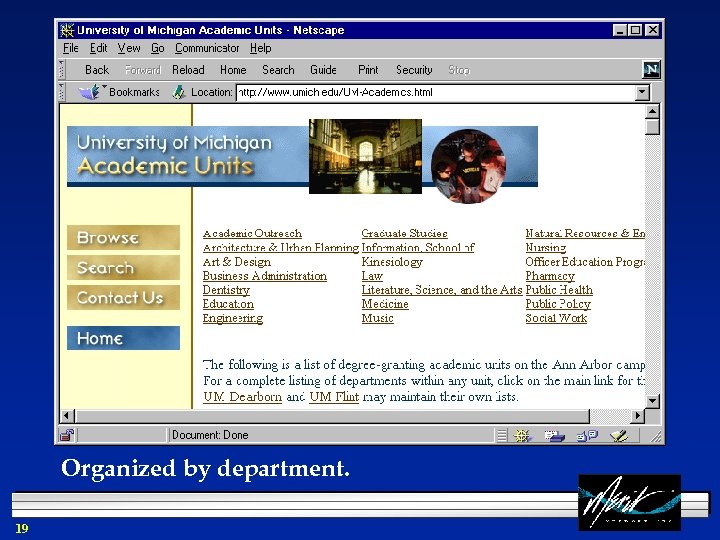Screen dimensions: 720x540
Task: Open the Bookmarks icon menu
Action: click(x=90, y=92)
